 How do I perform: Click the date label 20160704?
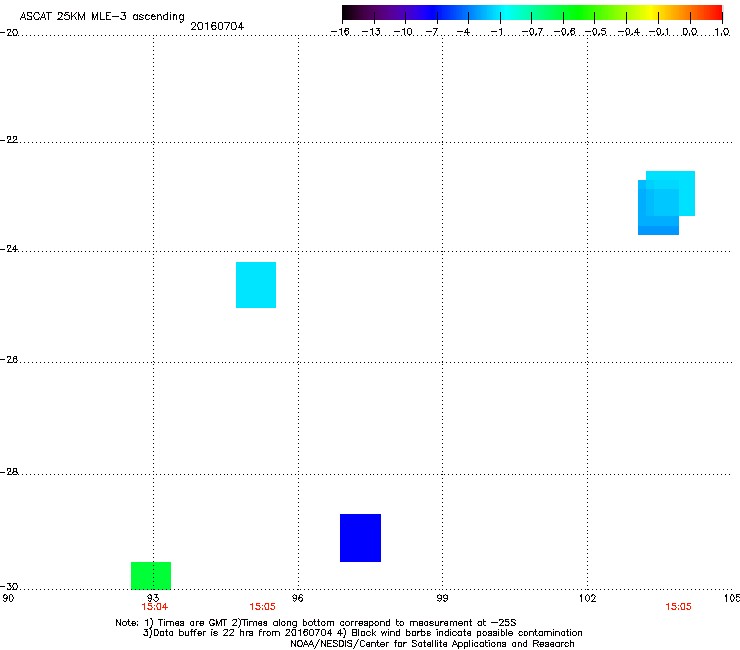tap(217, 26)
